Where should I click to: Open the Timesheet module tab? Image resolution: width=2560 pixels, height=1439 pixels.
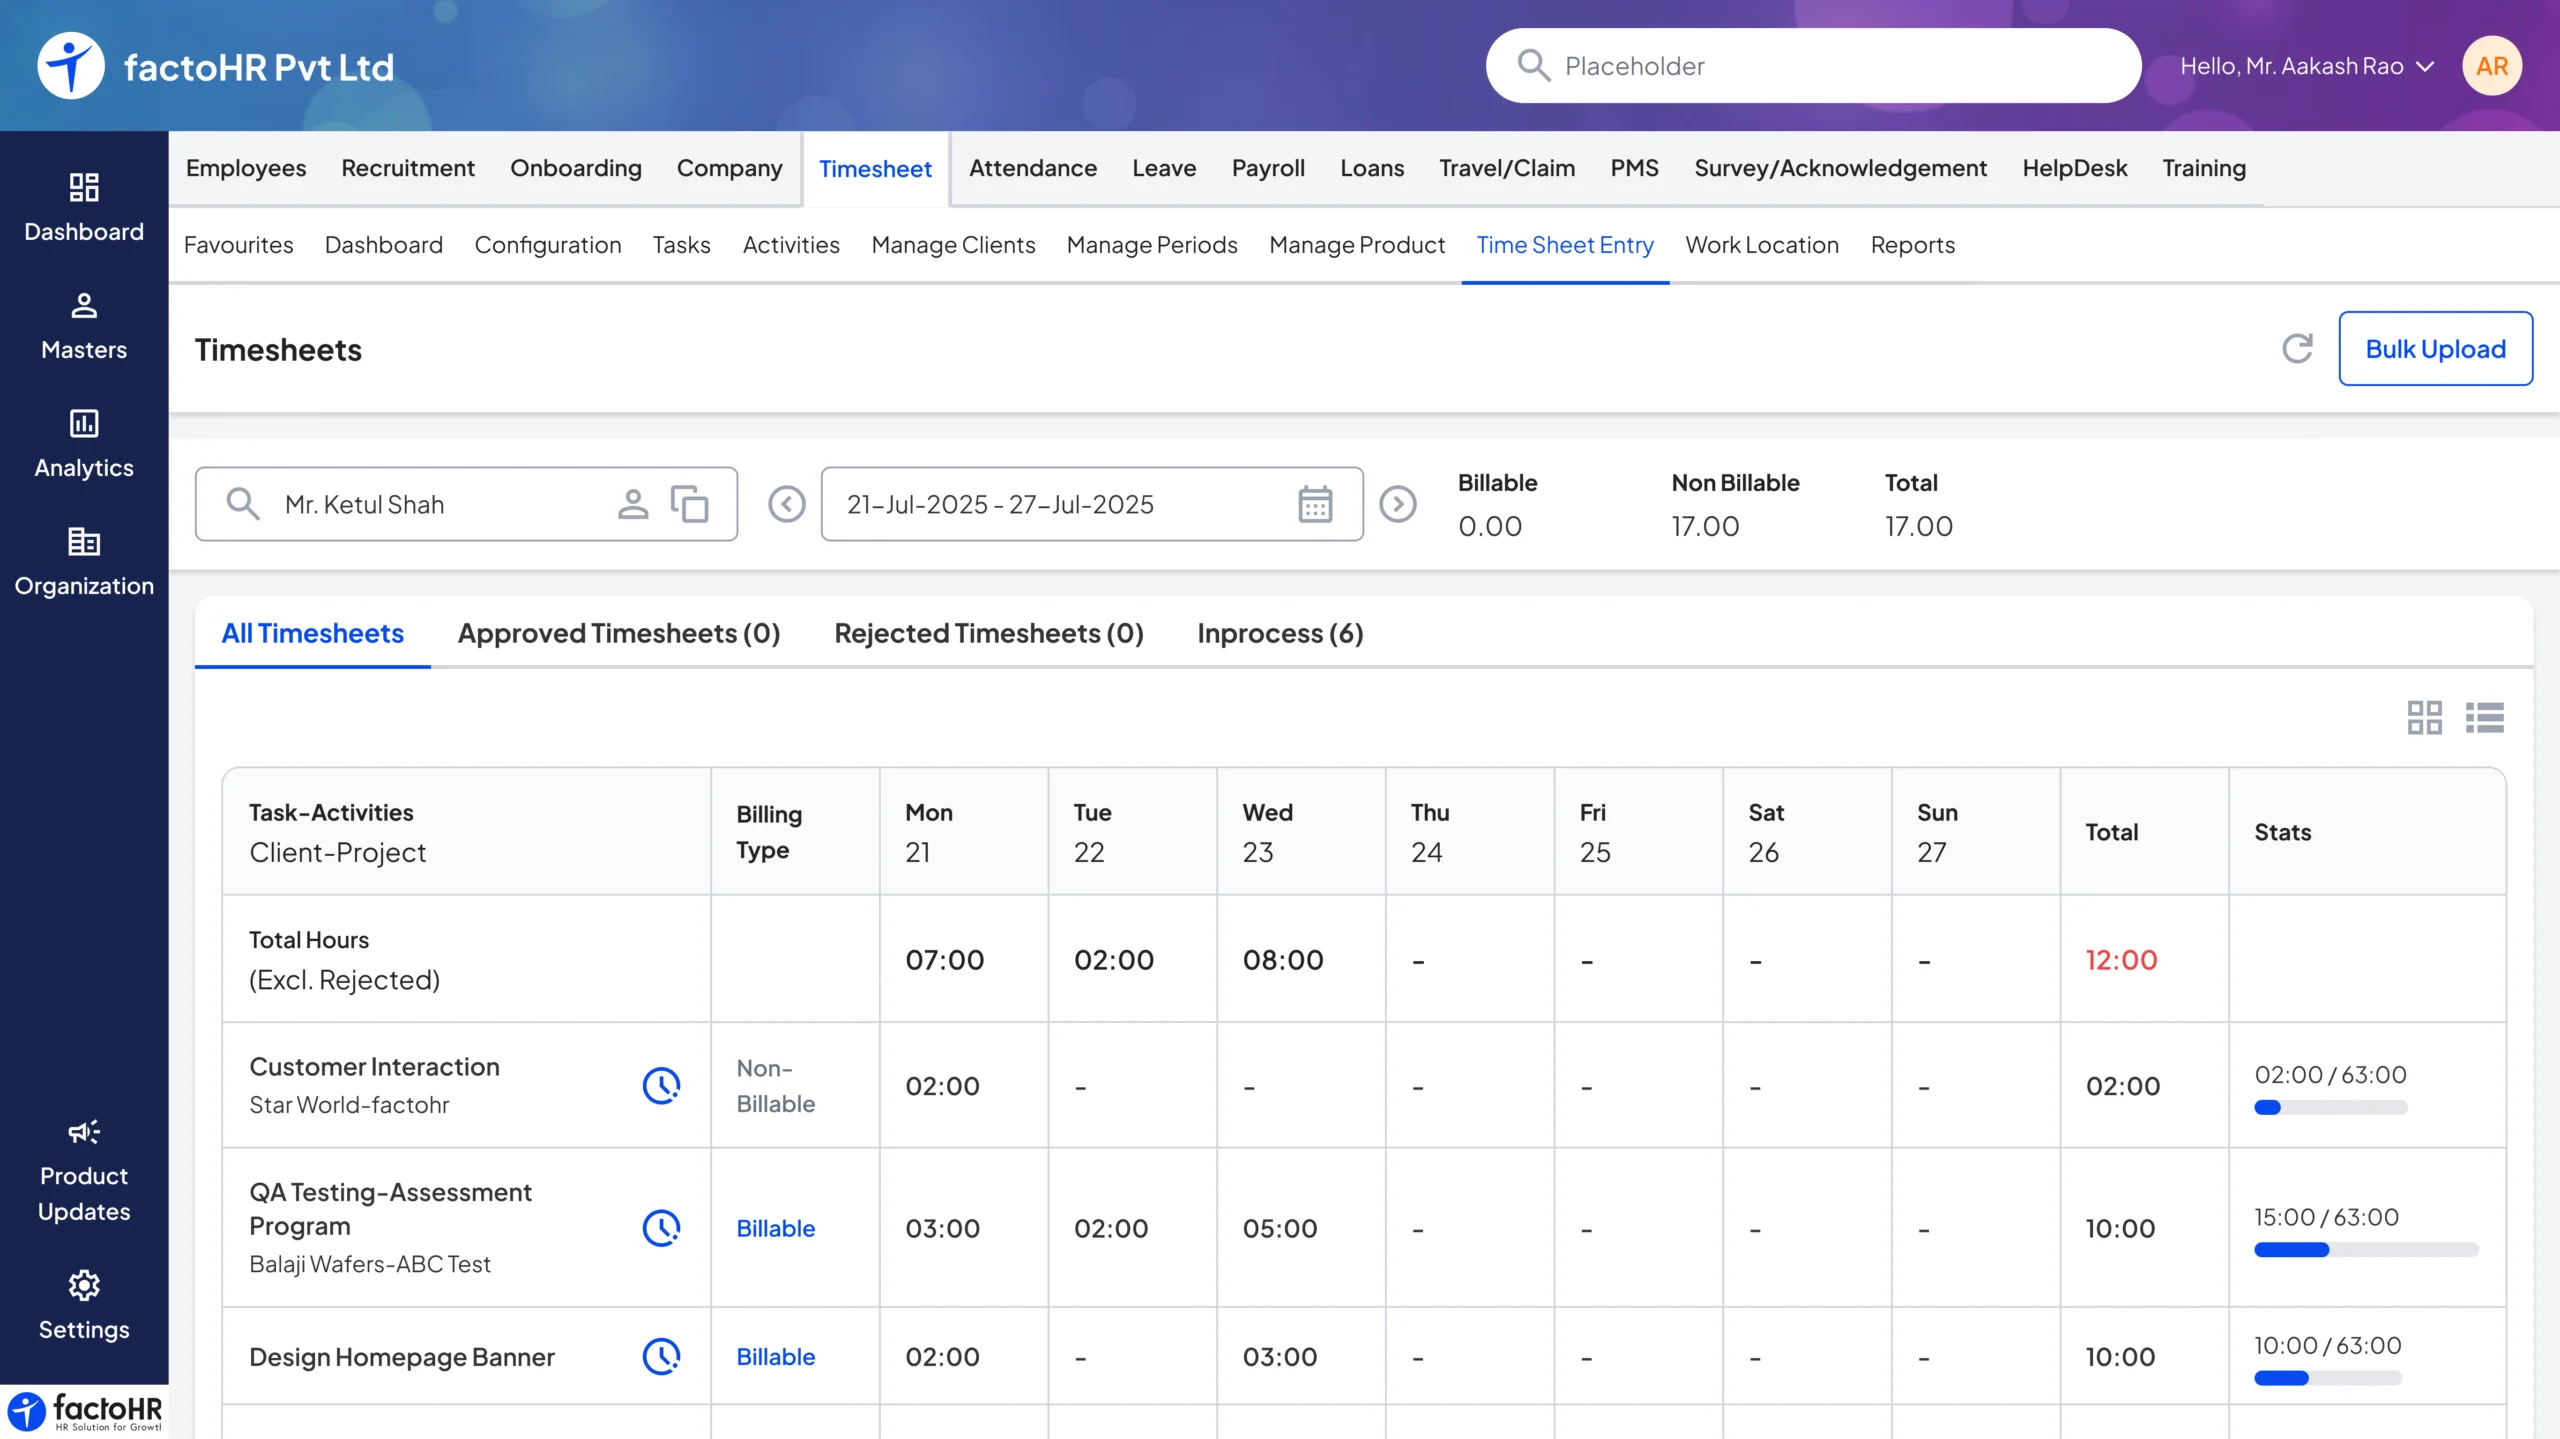[x=875, y=168]
